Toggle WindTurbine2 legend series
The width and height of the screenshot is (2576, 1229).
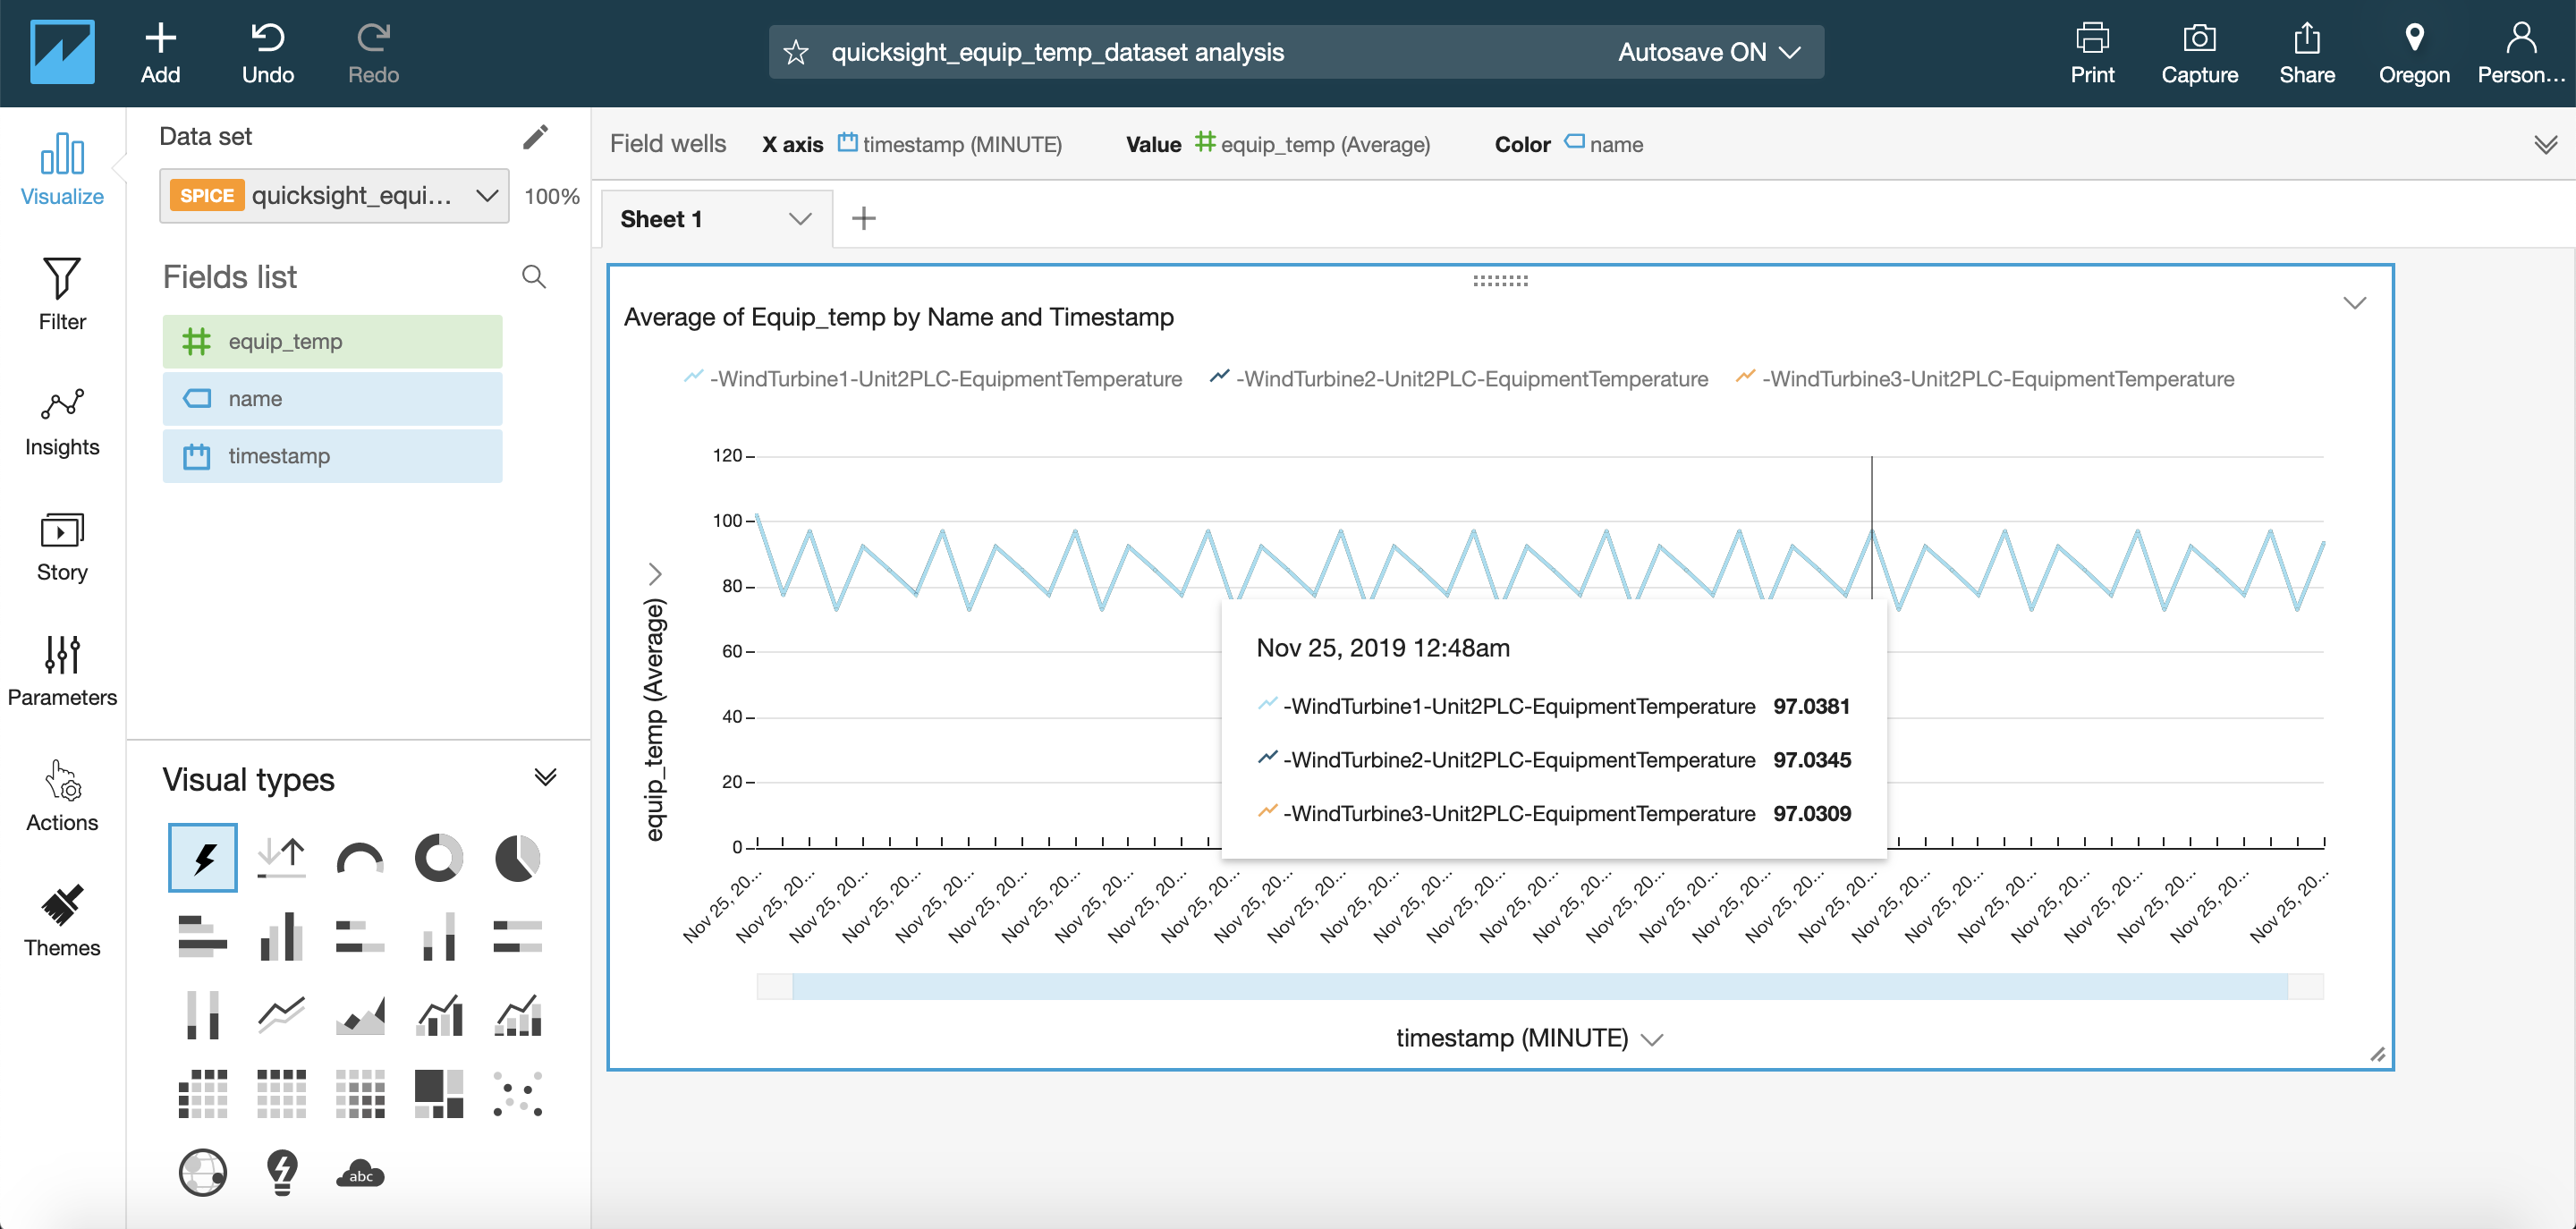pyautogui.click(x=1458, y=379)
